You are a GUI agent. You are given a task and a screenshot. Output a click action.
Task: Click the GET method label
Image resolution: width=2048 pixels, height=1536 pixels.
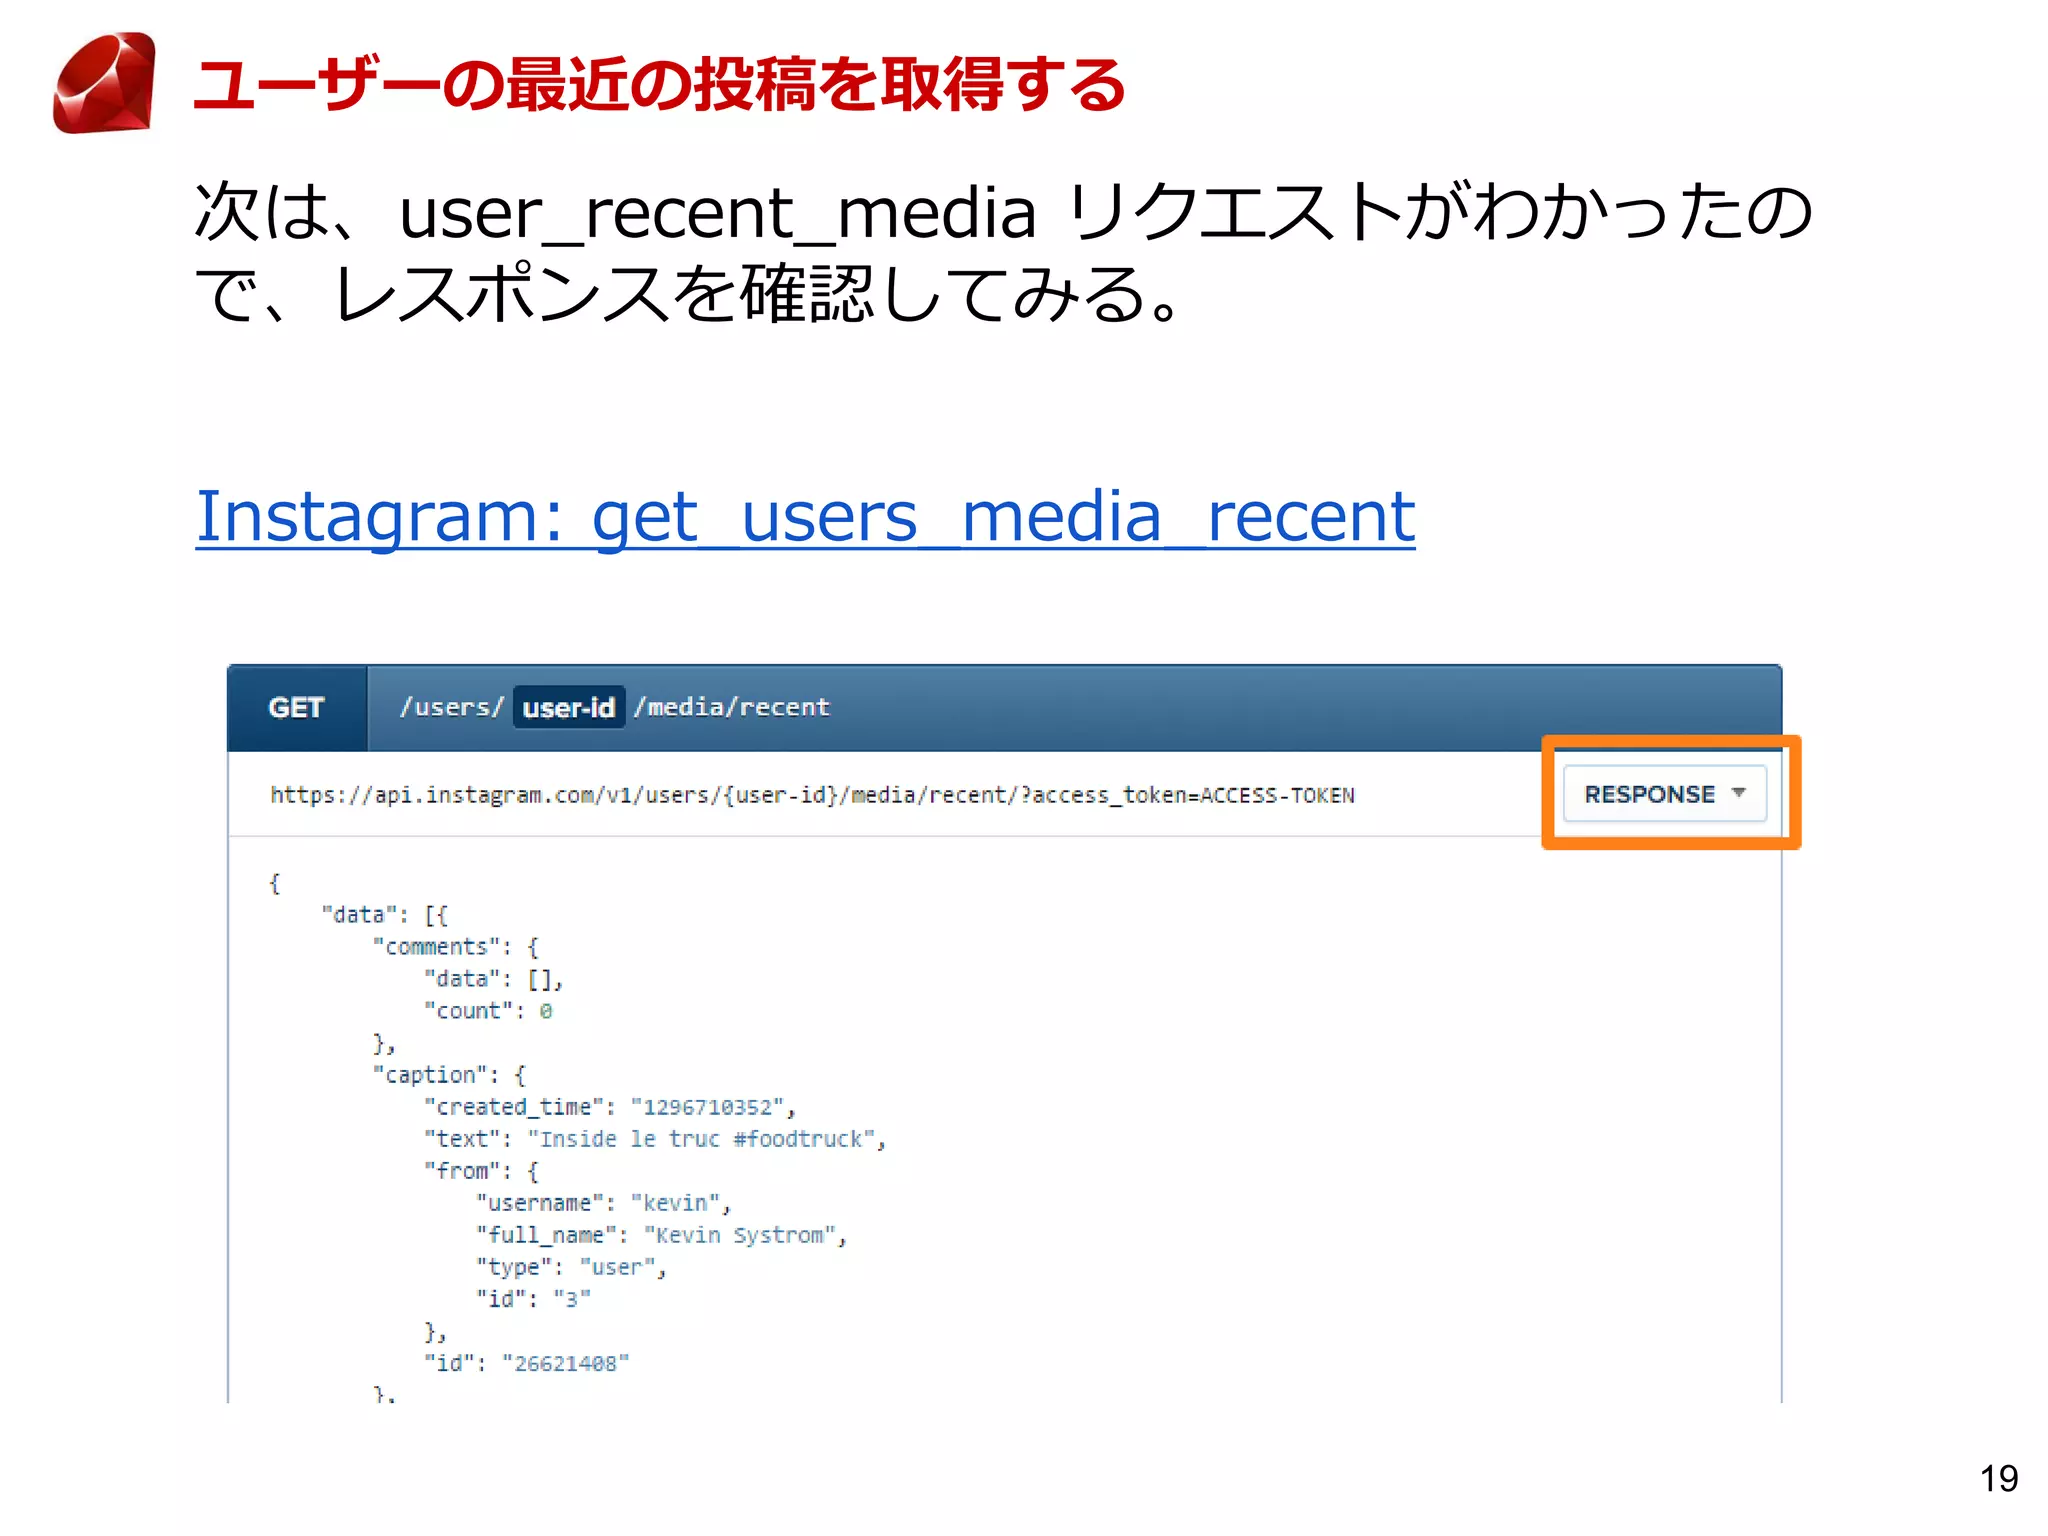296,708
